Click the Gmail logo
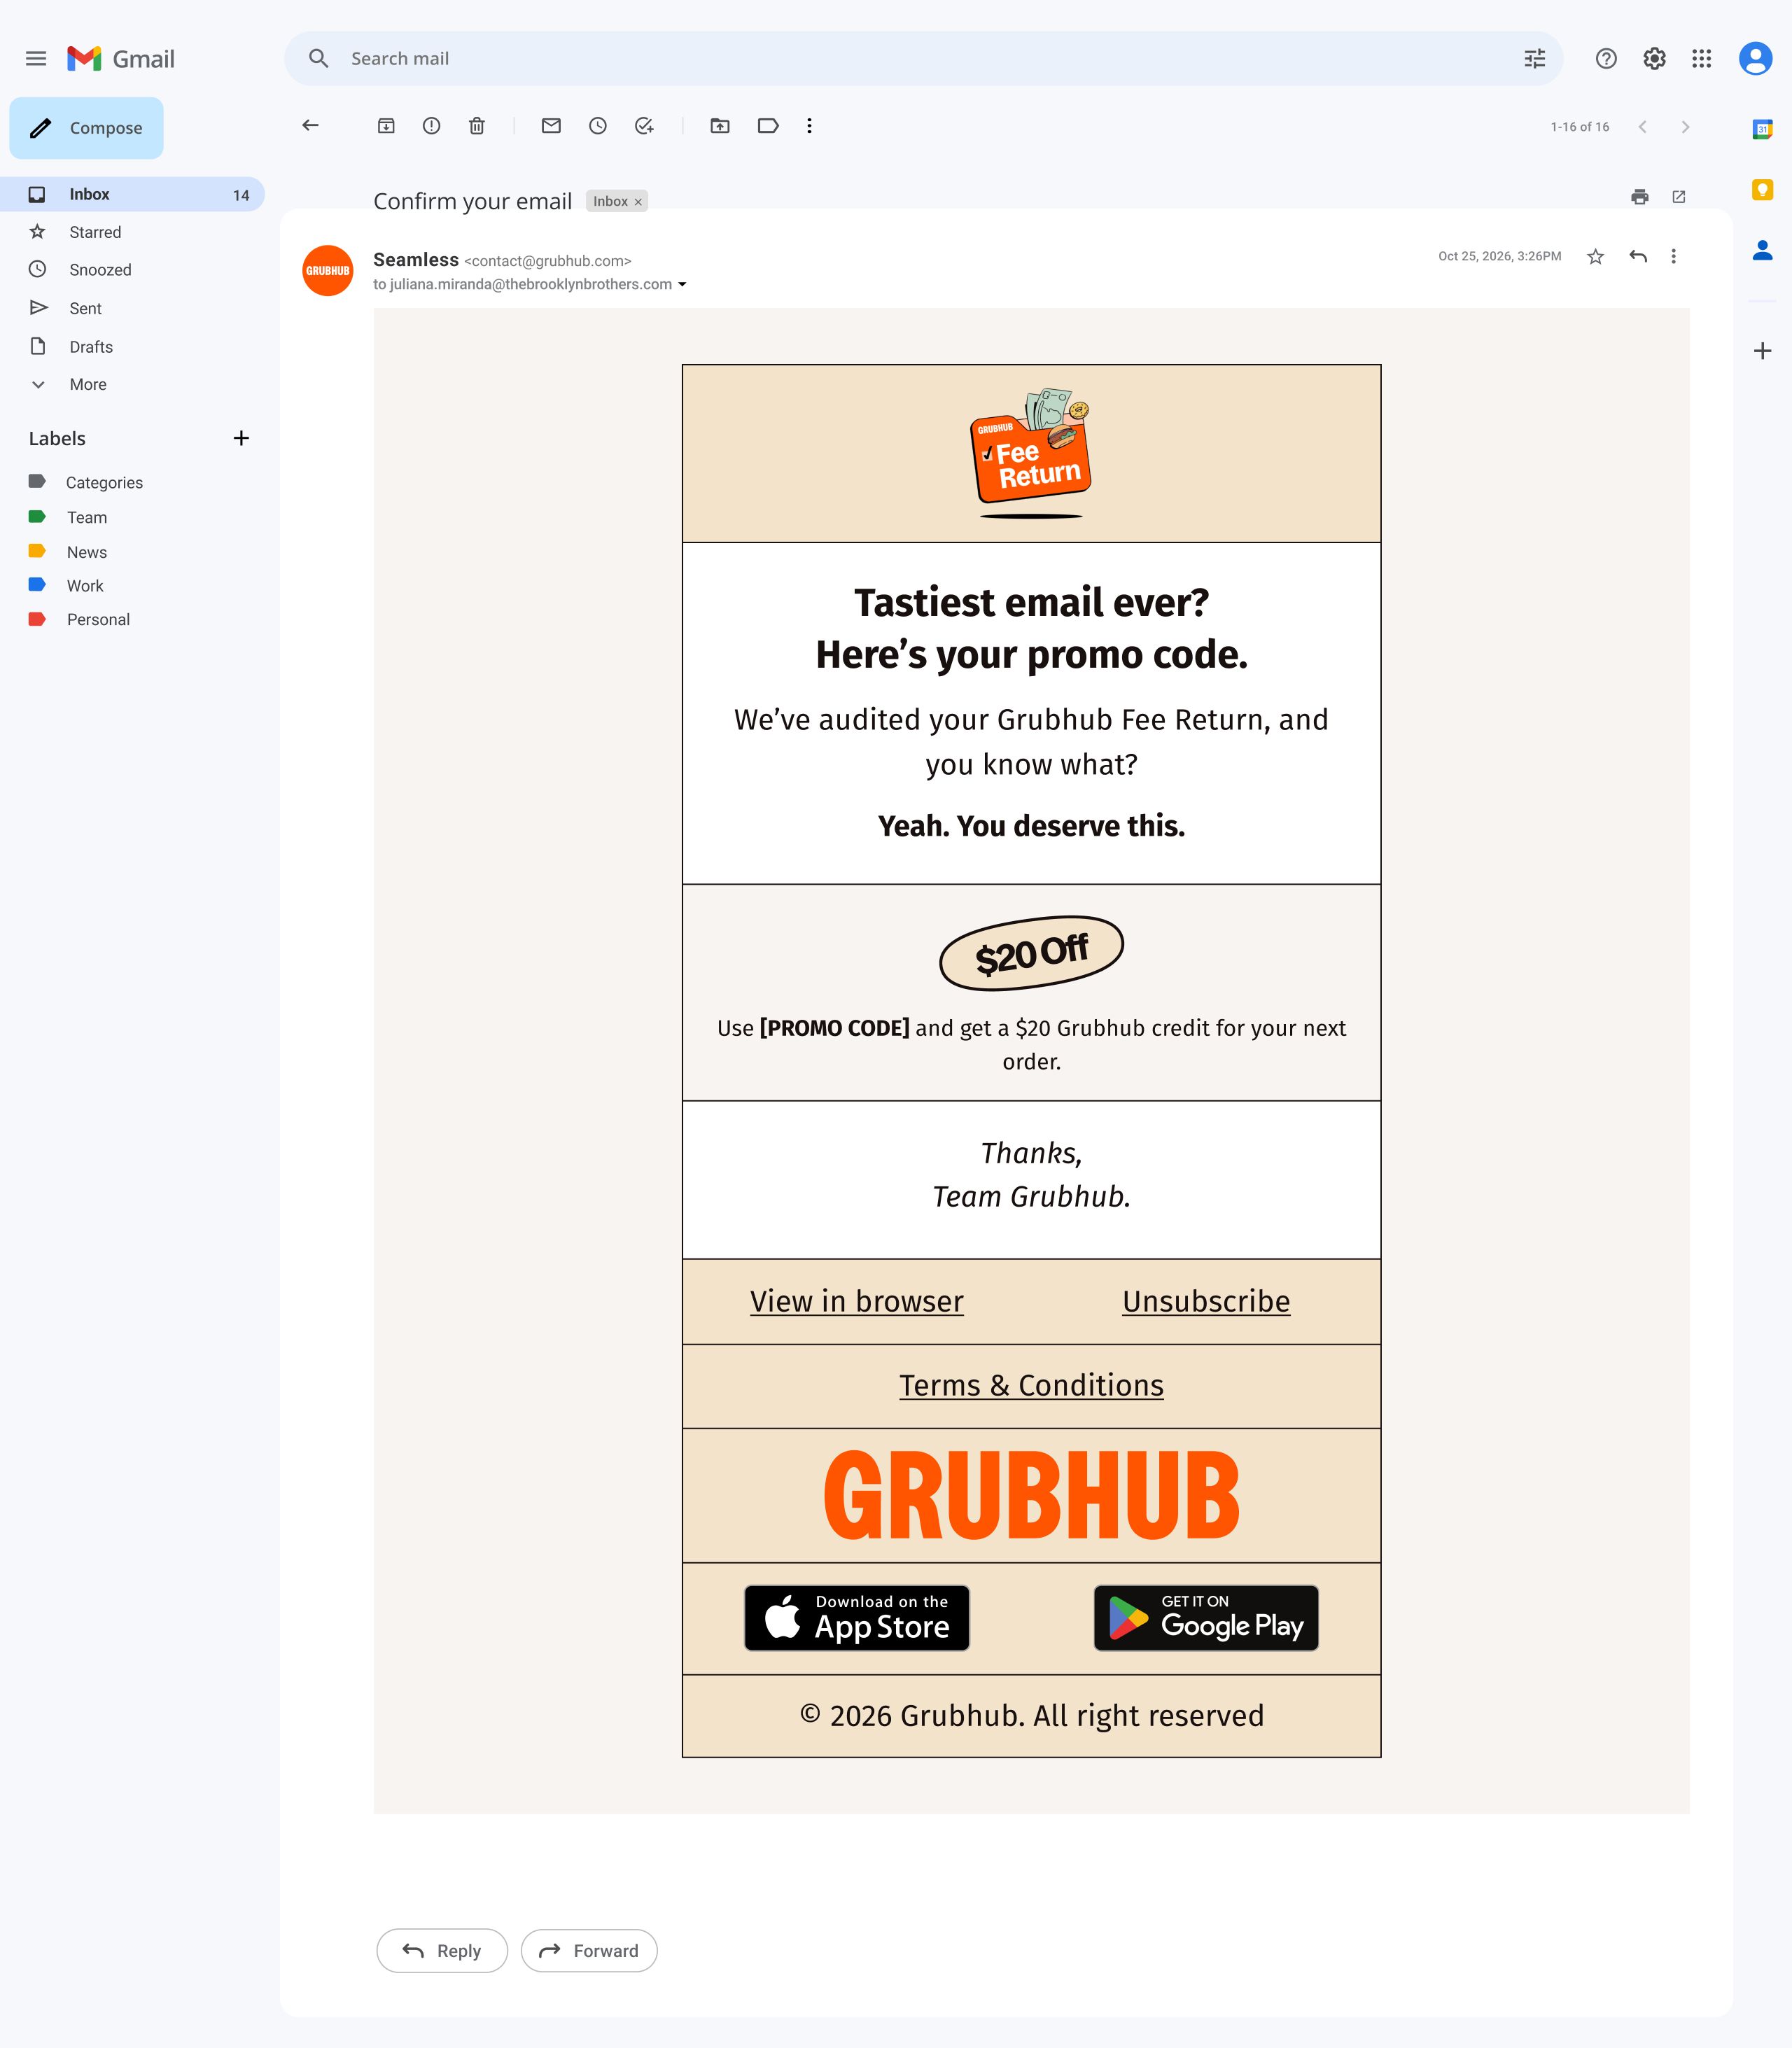1792x2048 pixels. (x=121, y=59)
